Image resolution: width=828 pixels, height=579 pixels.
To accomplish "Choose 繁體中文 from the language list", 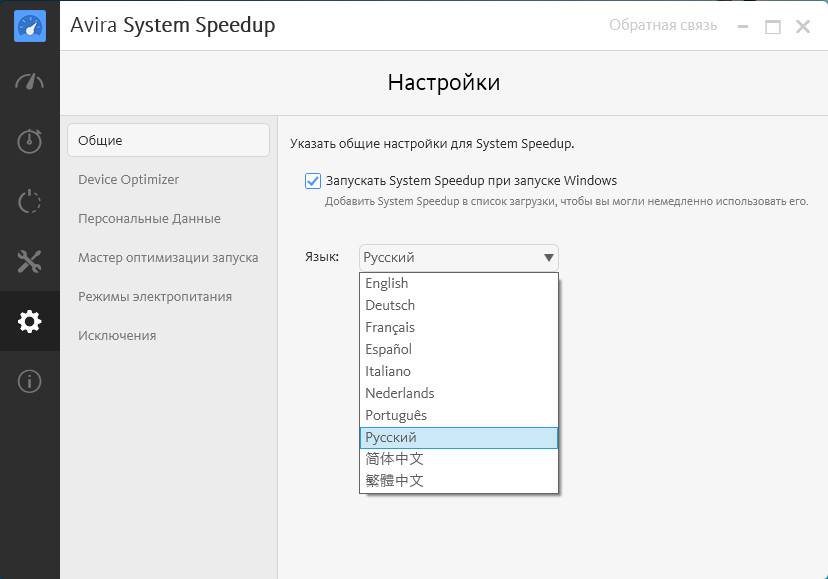I will point(458,481).
